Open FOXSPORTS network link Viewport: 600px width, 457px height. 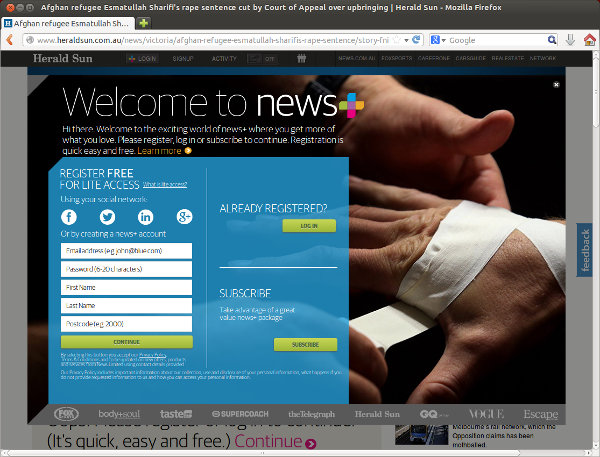pos(397,58)
